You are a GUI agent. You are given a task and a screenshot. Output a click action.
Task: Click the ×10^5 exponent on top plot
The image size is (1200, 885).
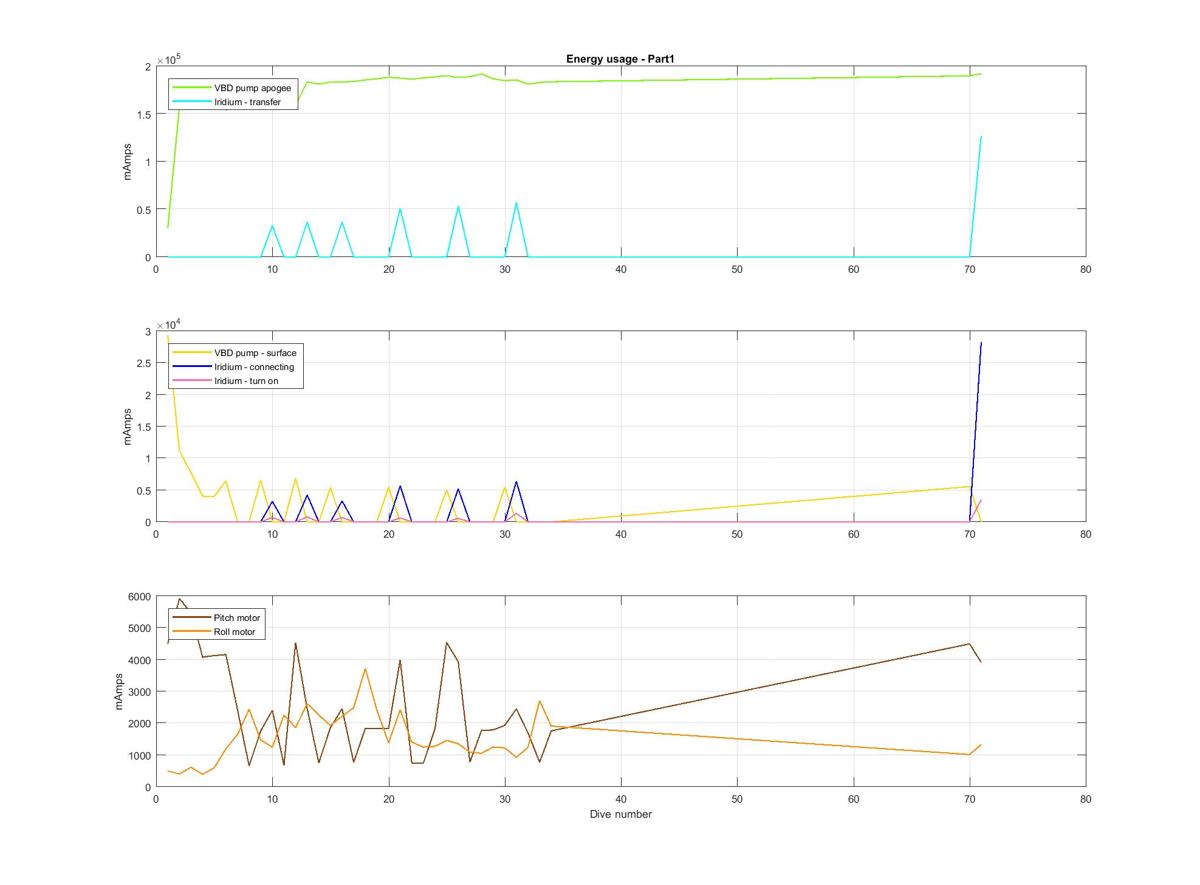point(167,60)
